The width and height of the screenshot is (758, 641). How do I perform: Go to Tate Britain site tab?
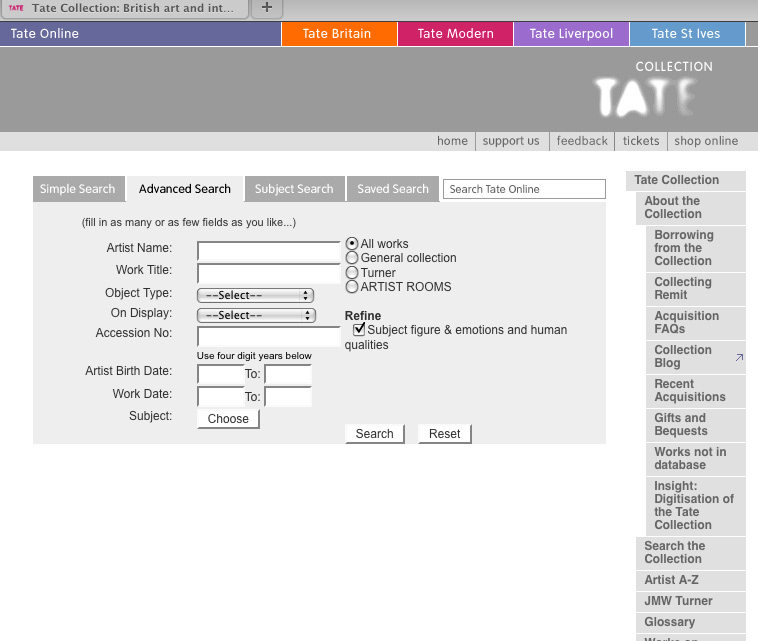(x=339, y=34)
